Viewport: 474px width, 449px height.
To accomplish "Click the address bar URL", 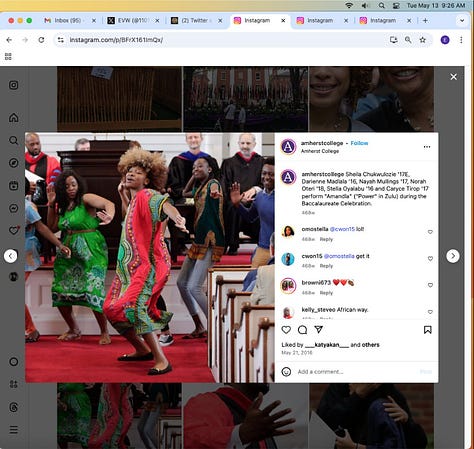I will pos(116,40).
